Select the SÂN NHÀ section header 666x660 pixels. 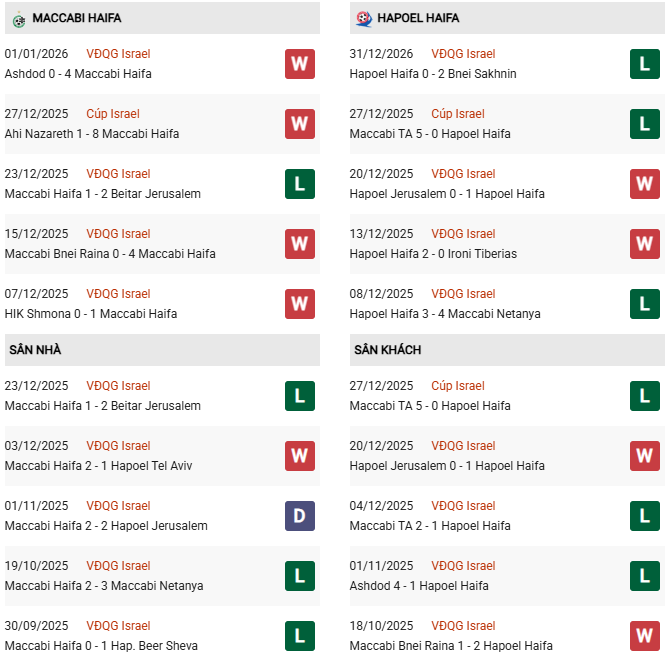[x=37, y=350]
